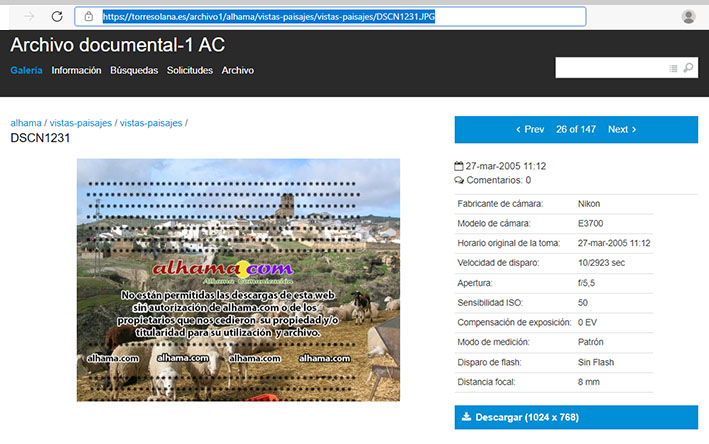Go to first vistas-paisajes breadcrumb
709x444 pixels.
click(x=80, y=123)
